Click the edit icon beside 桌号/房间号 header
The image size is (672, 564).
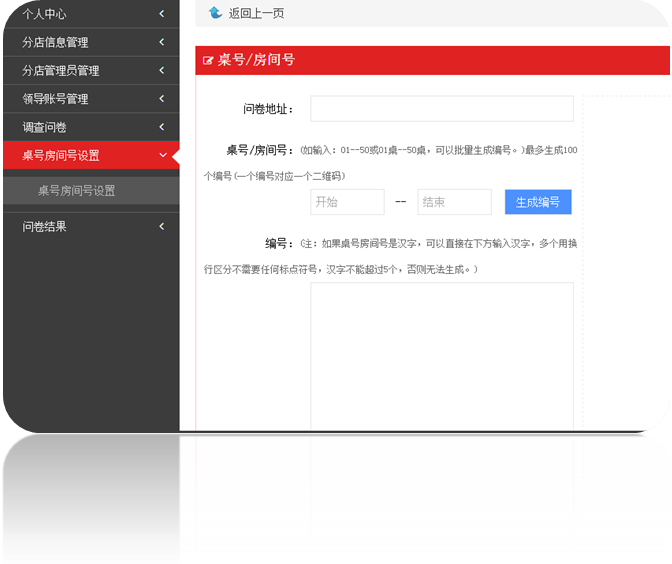(208, 60)
